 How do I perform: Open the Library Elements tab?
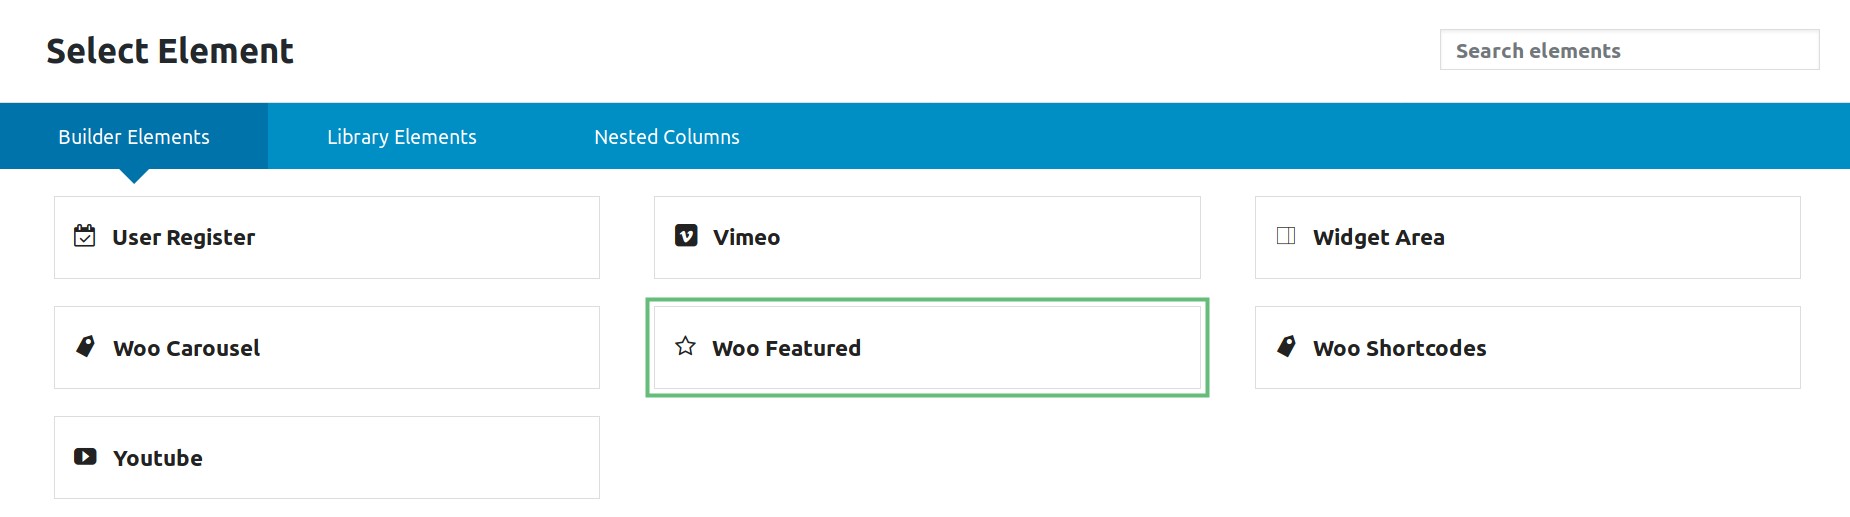pyautogui.click(x=402, y=136)
